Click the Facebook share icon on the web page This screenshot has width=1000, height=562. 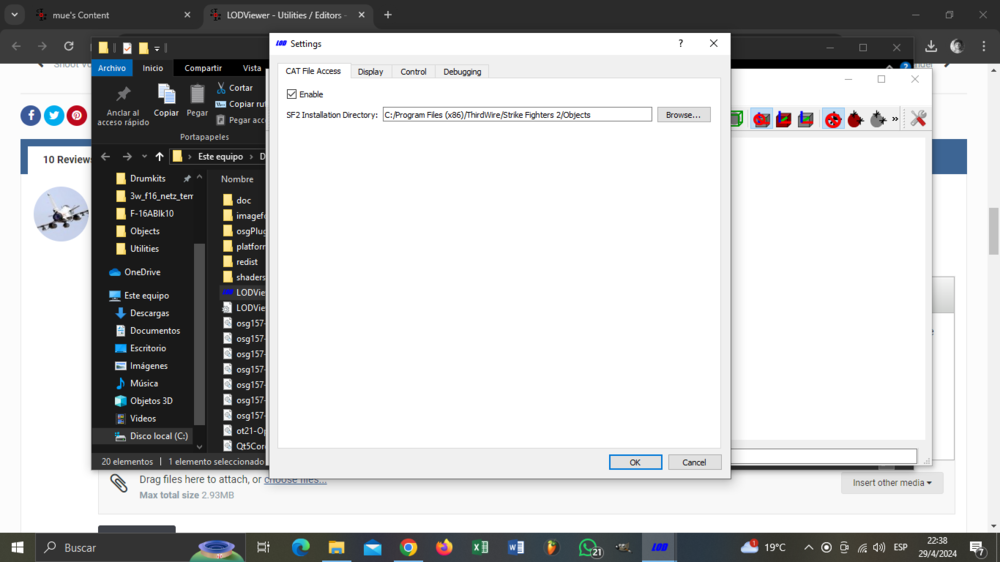click(31, 115)
